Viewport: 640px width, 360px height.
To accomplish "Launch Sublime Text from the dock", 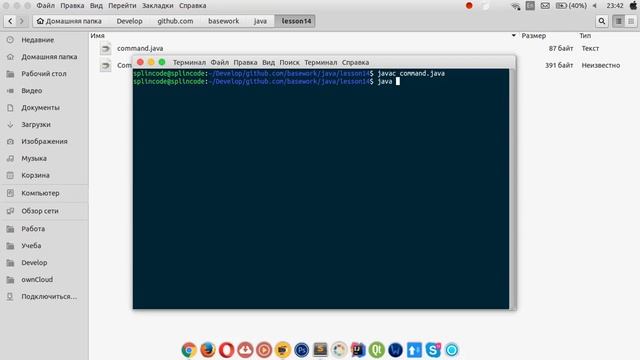I will click(320, 350).
